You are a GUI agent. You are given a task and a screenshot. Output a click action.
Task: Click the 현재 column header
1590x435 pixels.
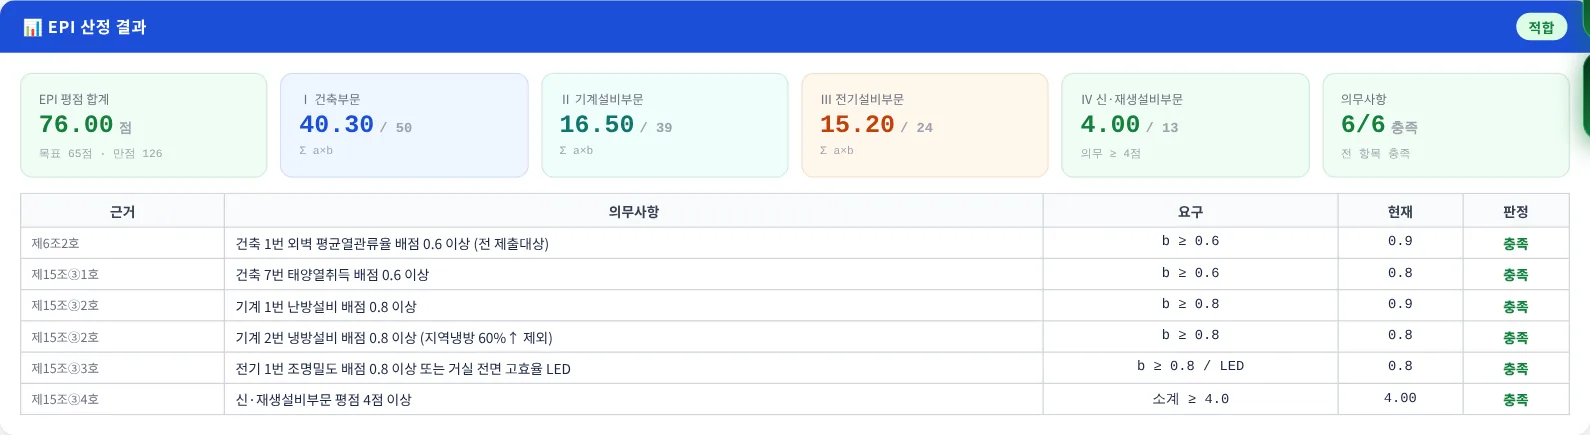(x=1400, y=212)
